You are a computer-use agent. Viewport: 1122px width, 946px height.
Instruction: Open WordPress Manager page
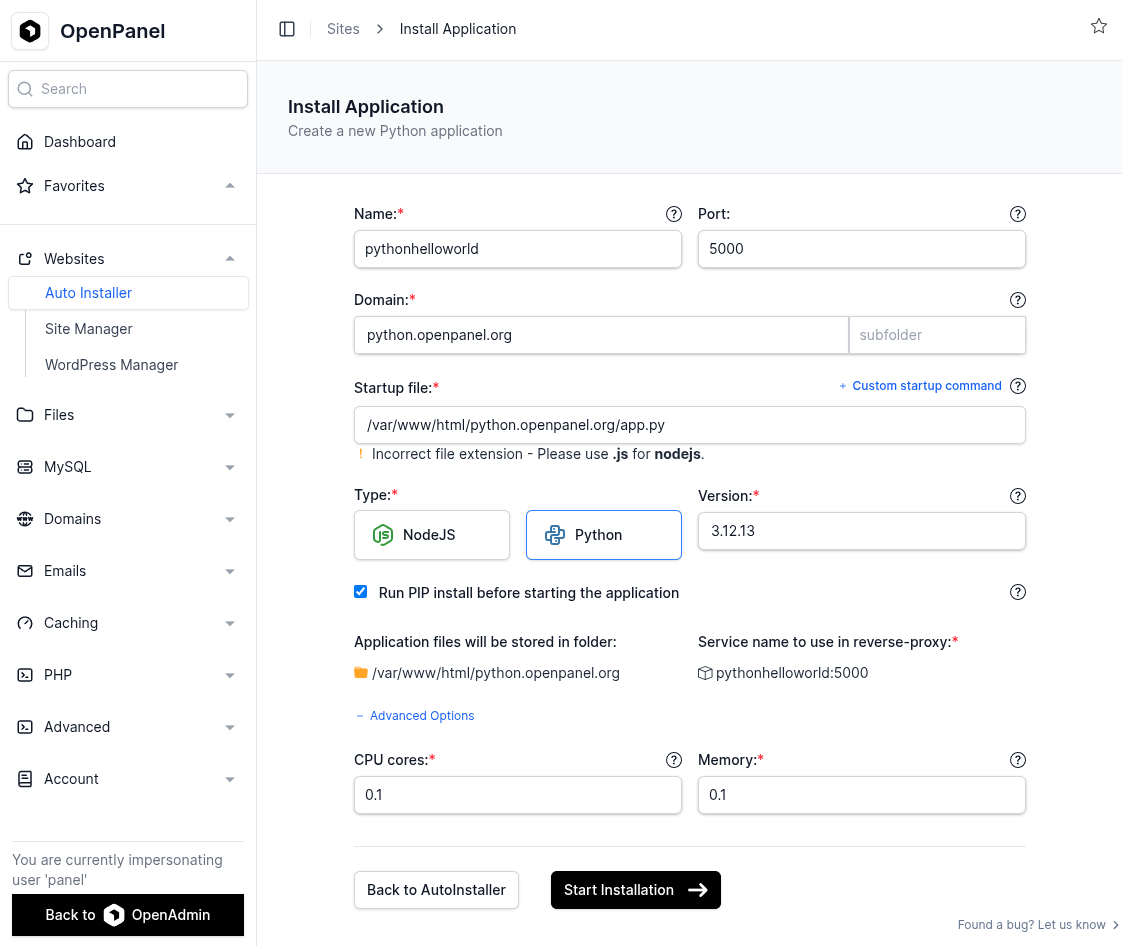[112, 365]
